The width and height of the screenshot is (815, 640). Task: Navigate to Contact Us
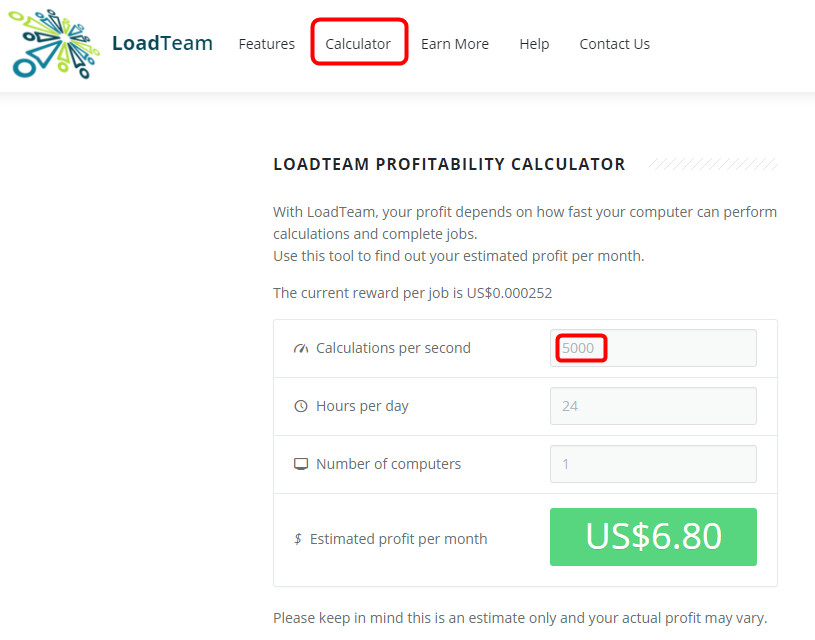(614, 44)
